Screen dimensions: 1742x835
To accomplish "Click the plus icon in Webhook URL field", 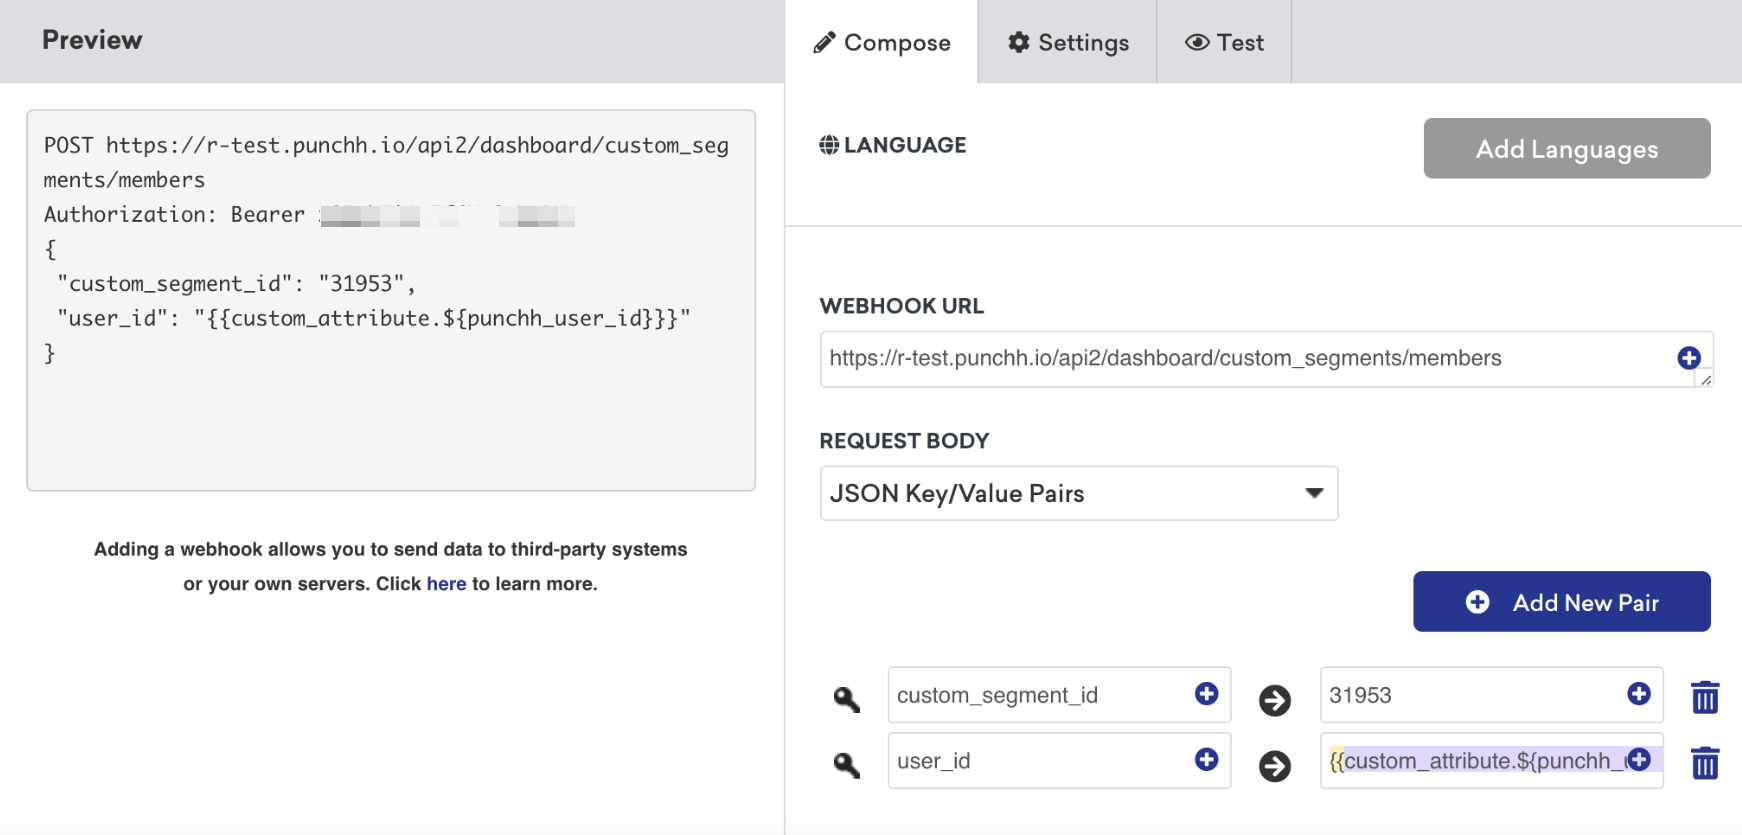I will click(1689, 358).
